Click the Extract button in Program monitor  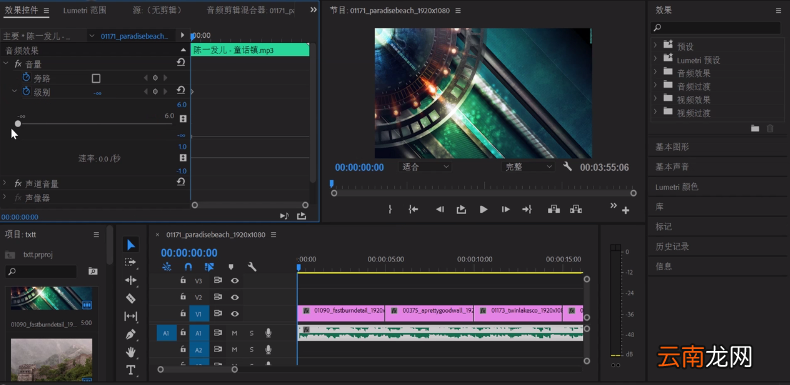coord(576,209)
